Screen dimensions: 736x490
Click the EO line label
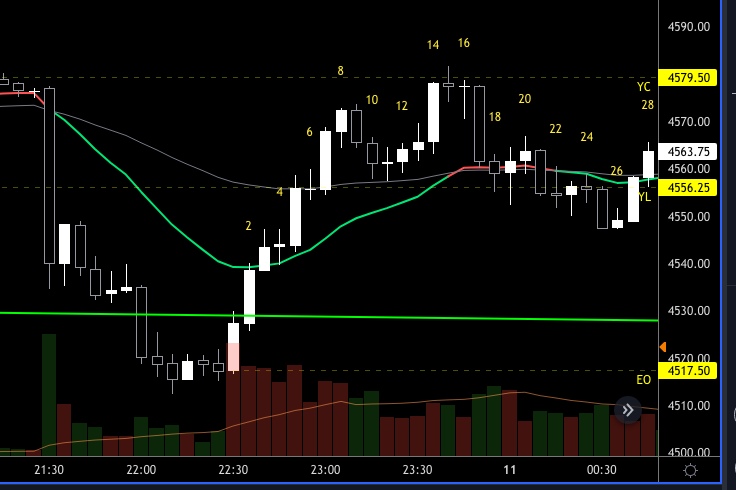coord(644,380)
